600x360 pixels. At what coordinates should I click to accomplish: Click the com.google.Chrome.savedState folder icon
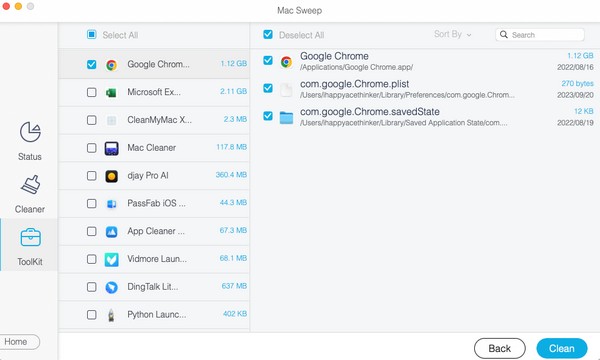pyautogui.click(x=286, y=117)
